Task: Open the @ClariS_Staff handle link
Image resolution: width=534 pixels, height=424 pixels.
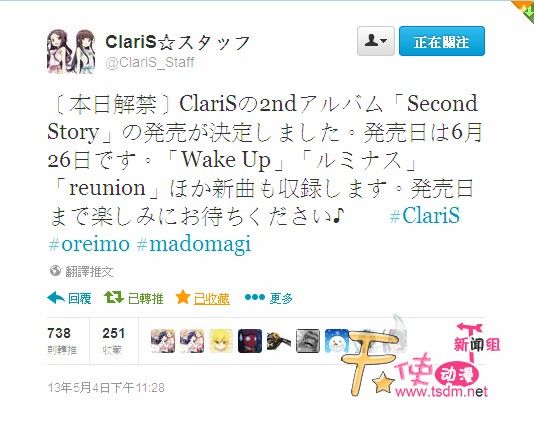Action: tap(150, 63)
